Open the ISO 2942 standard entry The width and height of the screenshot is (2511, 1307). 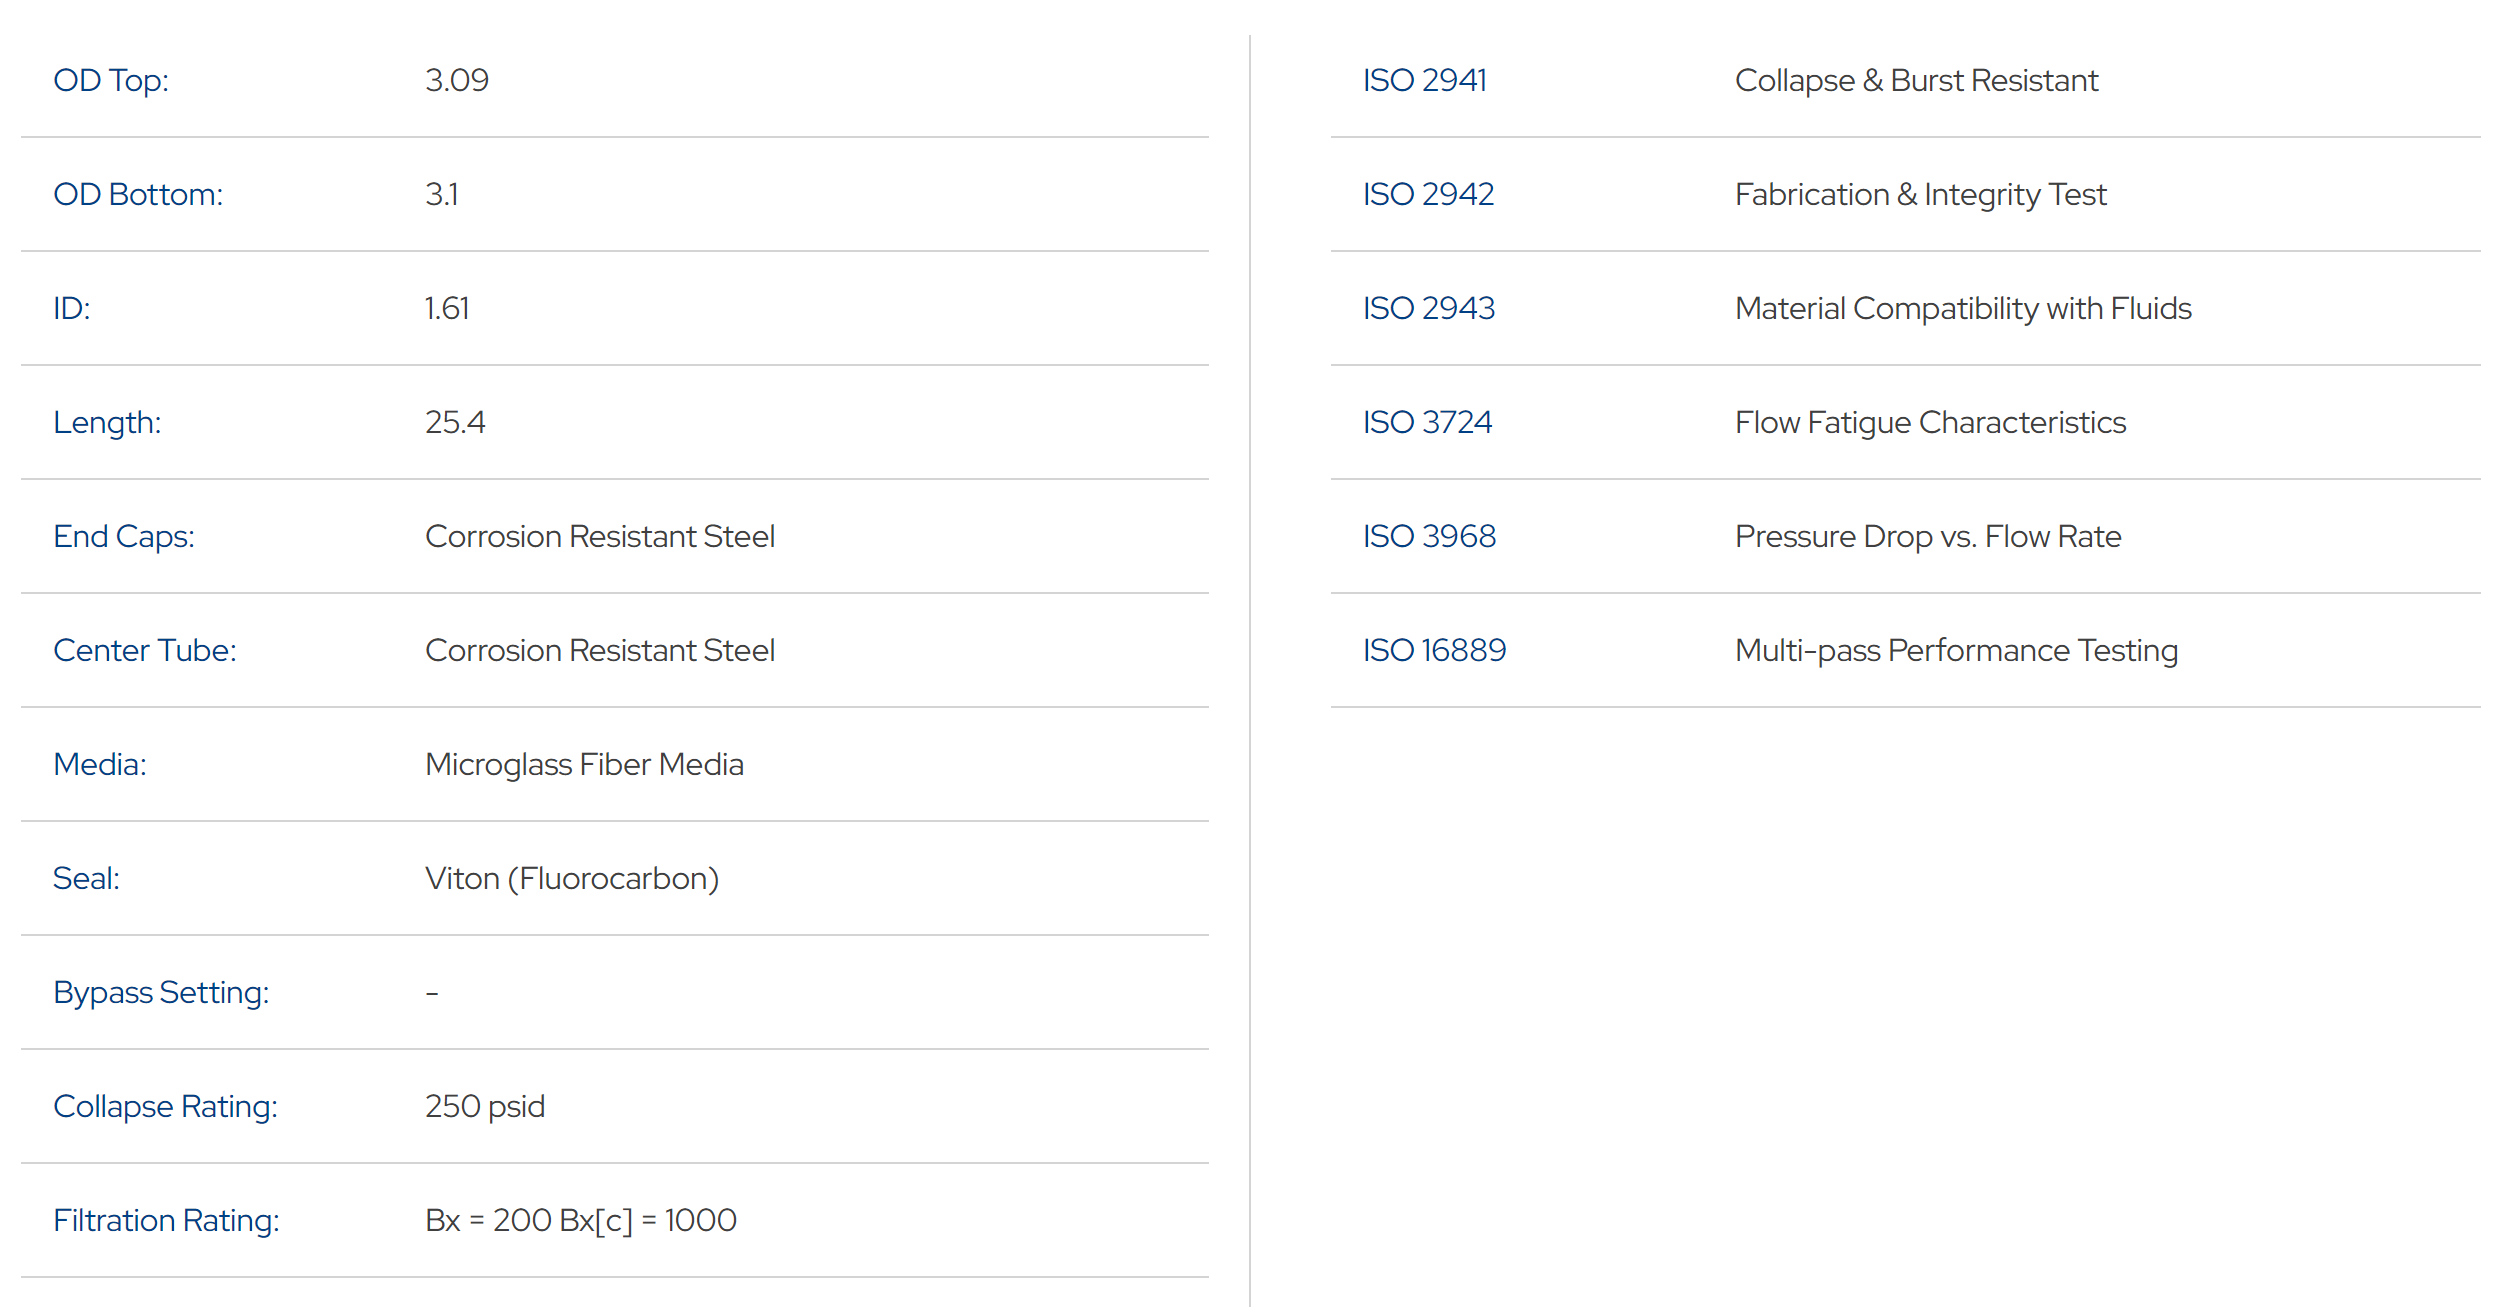1428,194
